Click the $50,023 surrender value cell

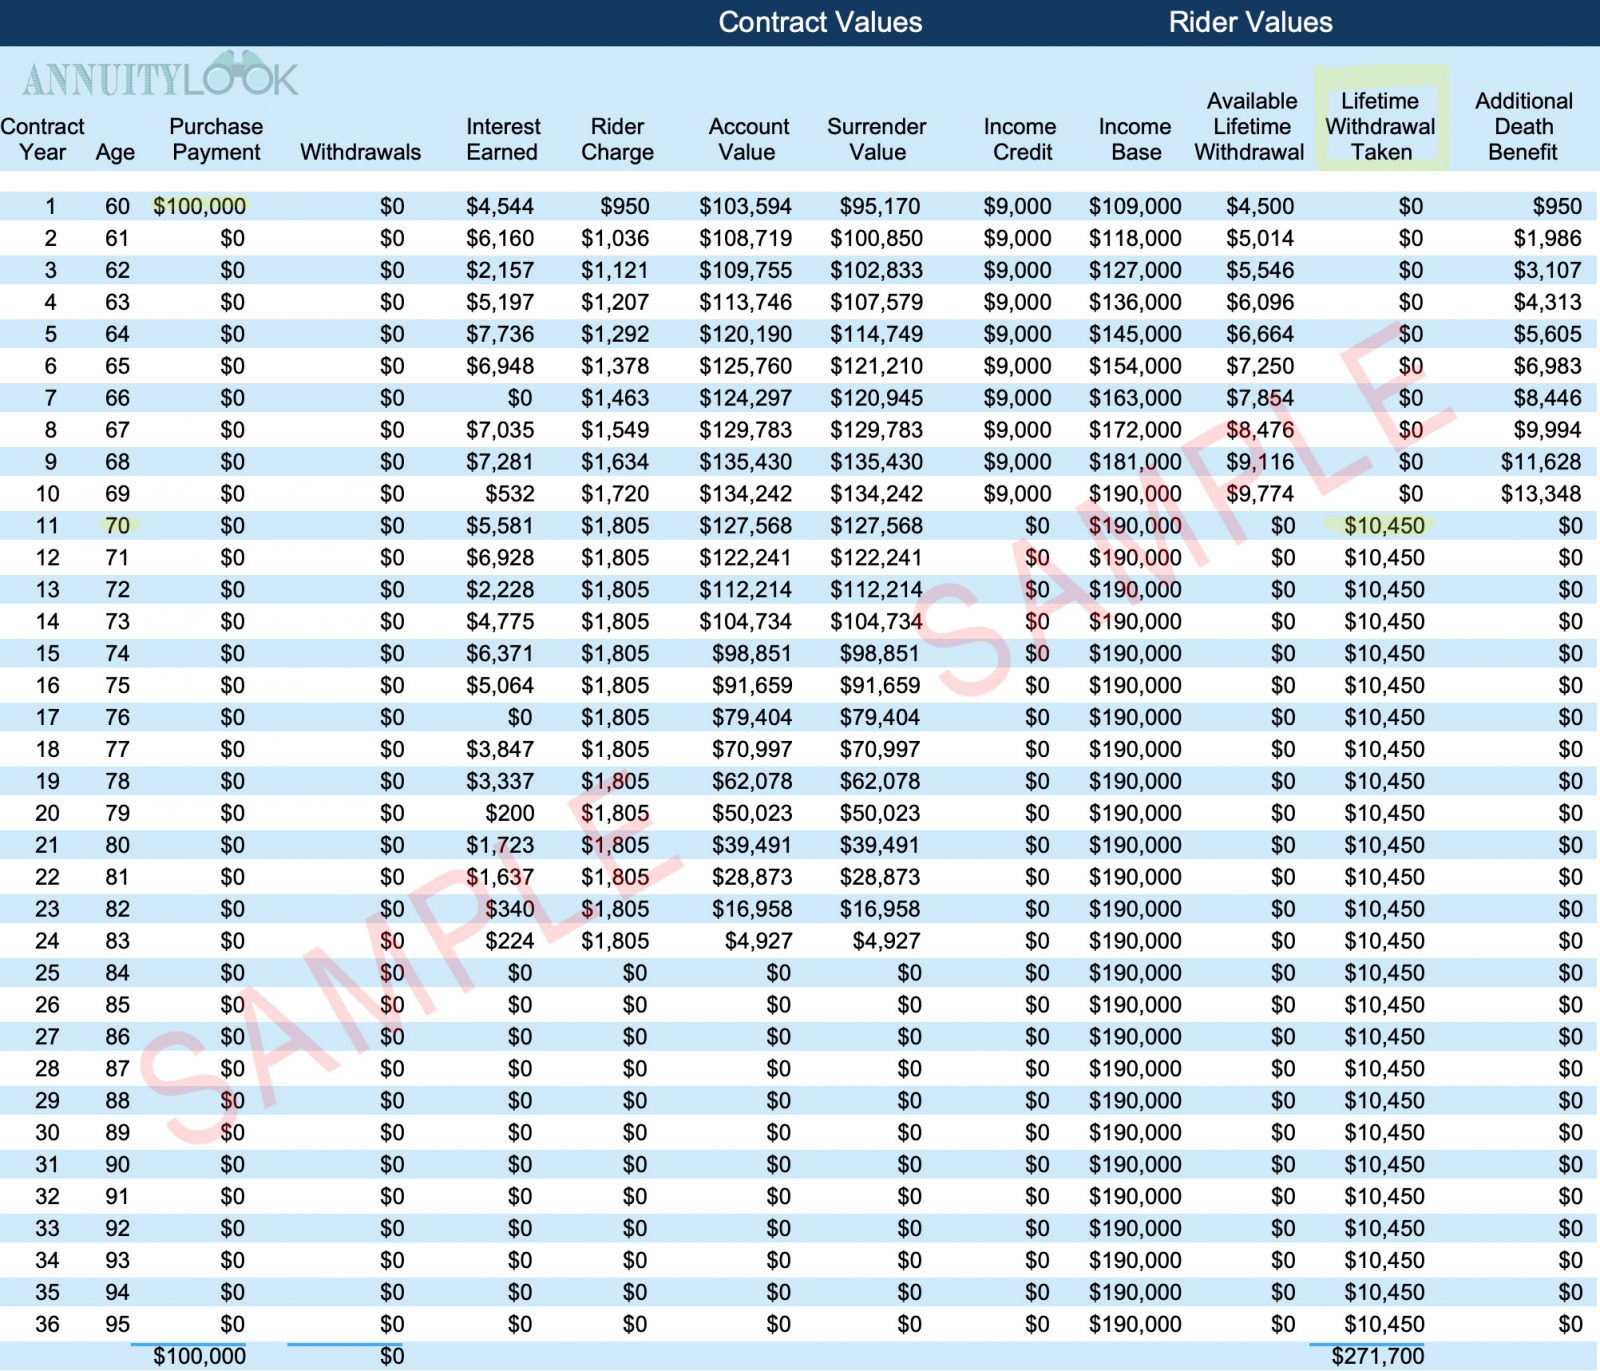[880, 813]
